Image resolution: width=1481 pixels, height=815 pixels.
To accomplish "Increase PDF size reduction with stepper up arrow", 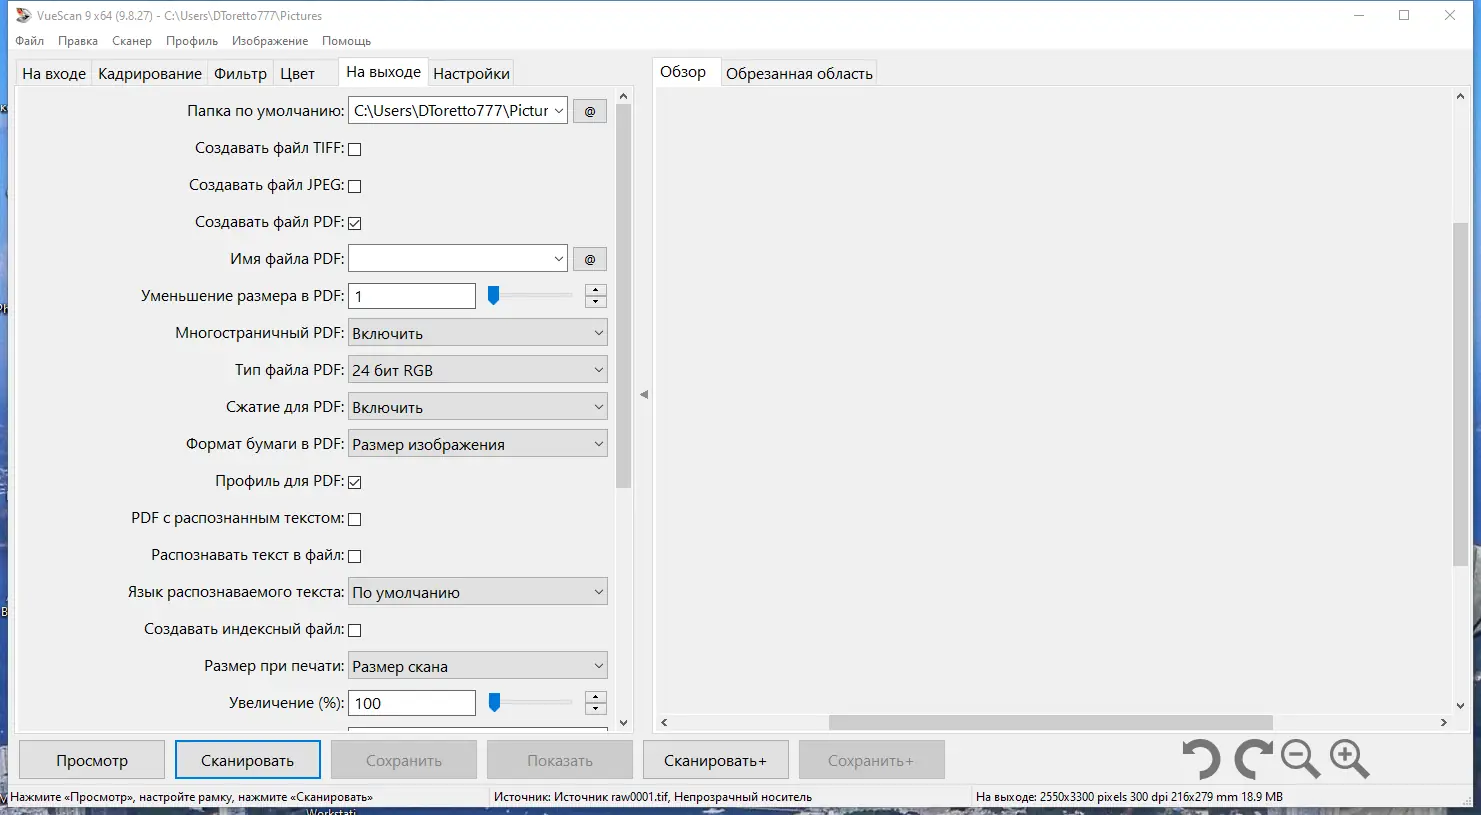I will click(x=596, y=290).
